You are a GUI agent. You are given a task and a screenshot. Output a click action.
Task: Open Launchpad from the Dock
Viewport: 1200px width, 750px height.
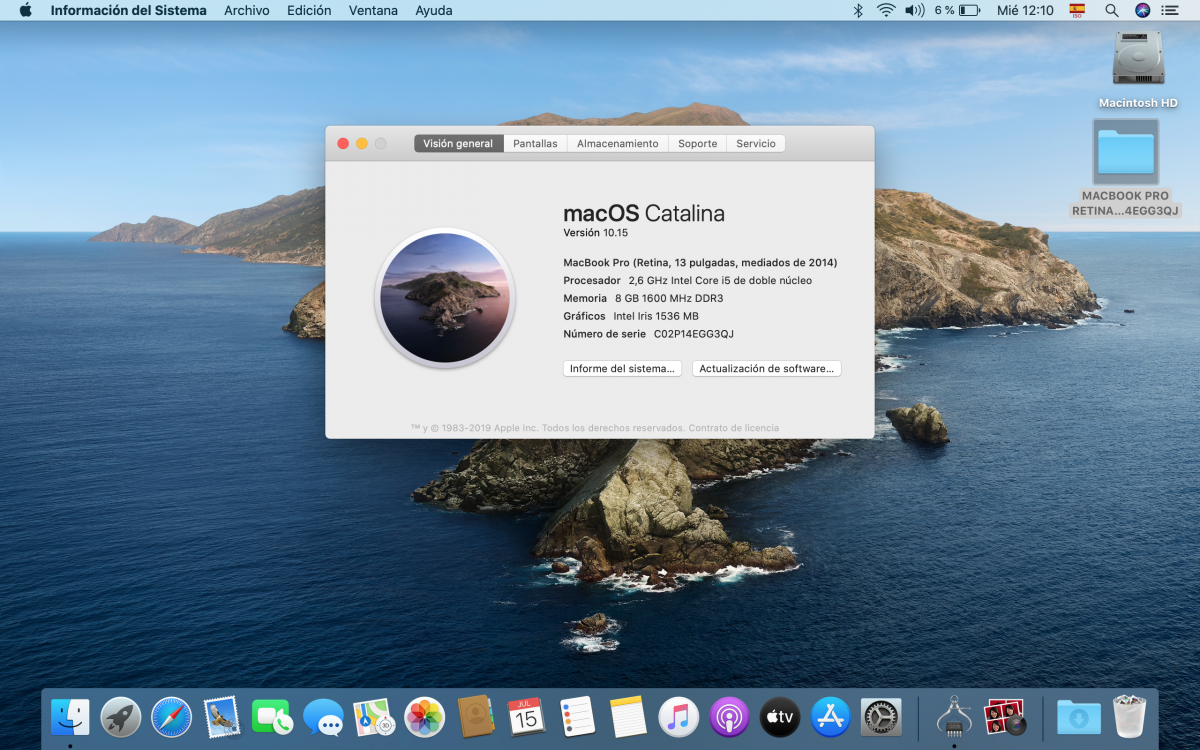pos(121,717)
